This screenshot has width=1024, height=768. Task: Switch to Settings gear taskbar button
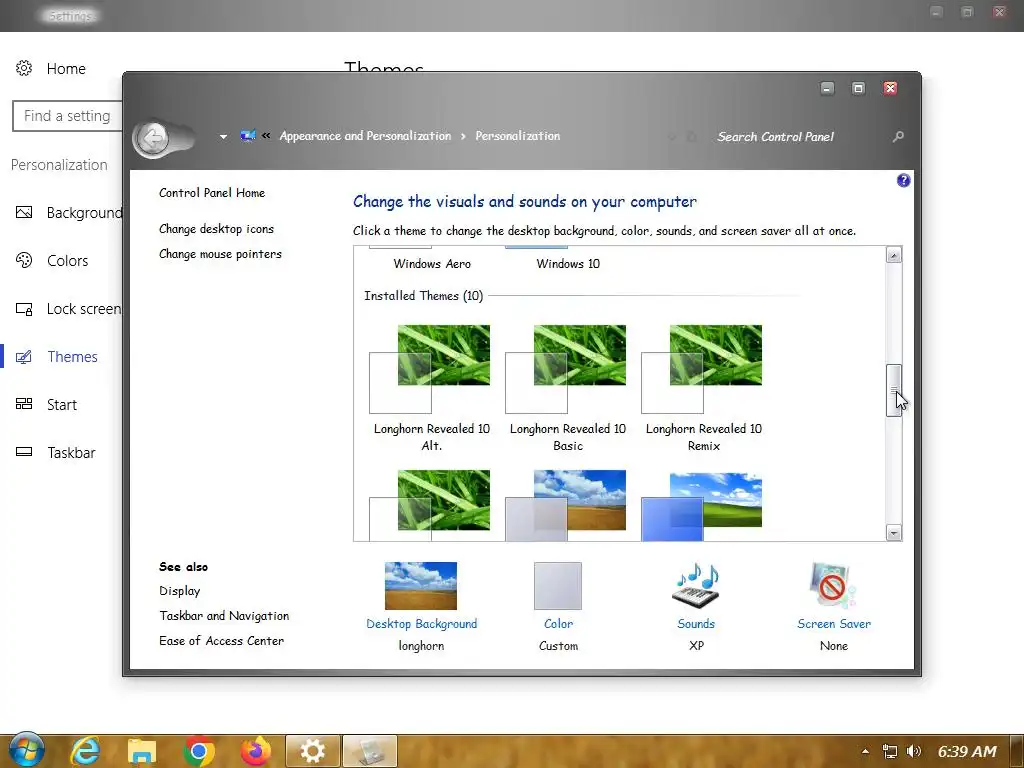click(x=313, y=751)
